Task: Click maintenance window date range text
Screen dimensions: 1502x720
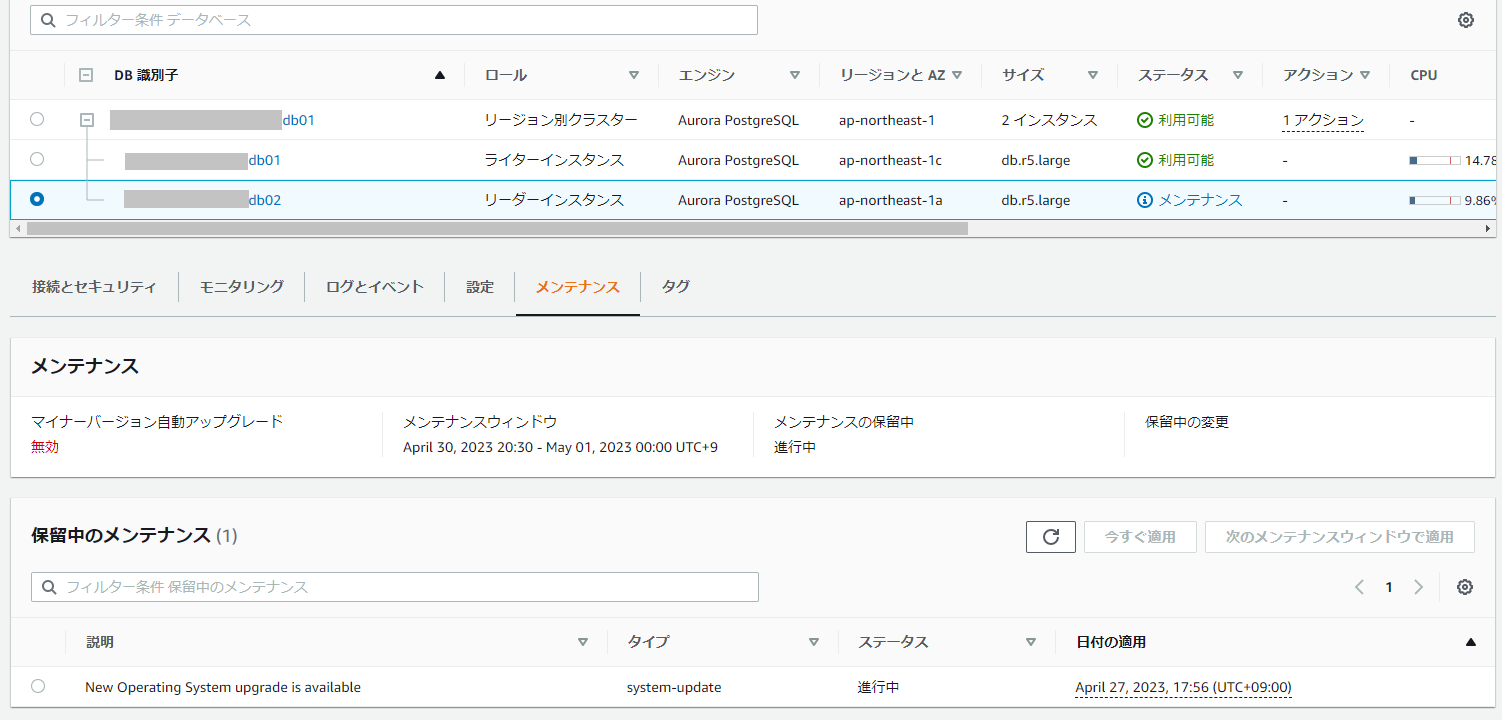Action: pos(560,447)
